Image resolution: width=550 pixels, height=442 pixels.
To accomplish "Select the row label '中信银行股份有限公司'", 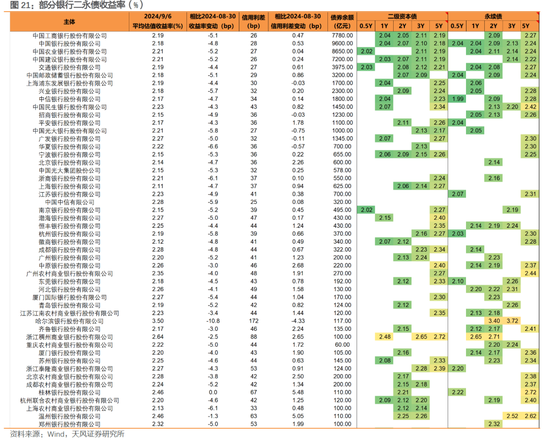I will (x=69, y=99).
